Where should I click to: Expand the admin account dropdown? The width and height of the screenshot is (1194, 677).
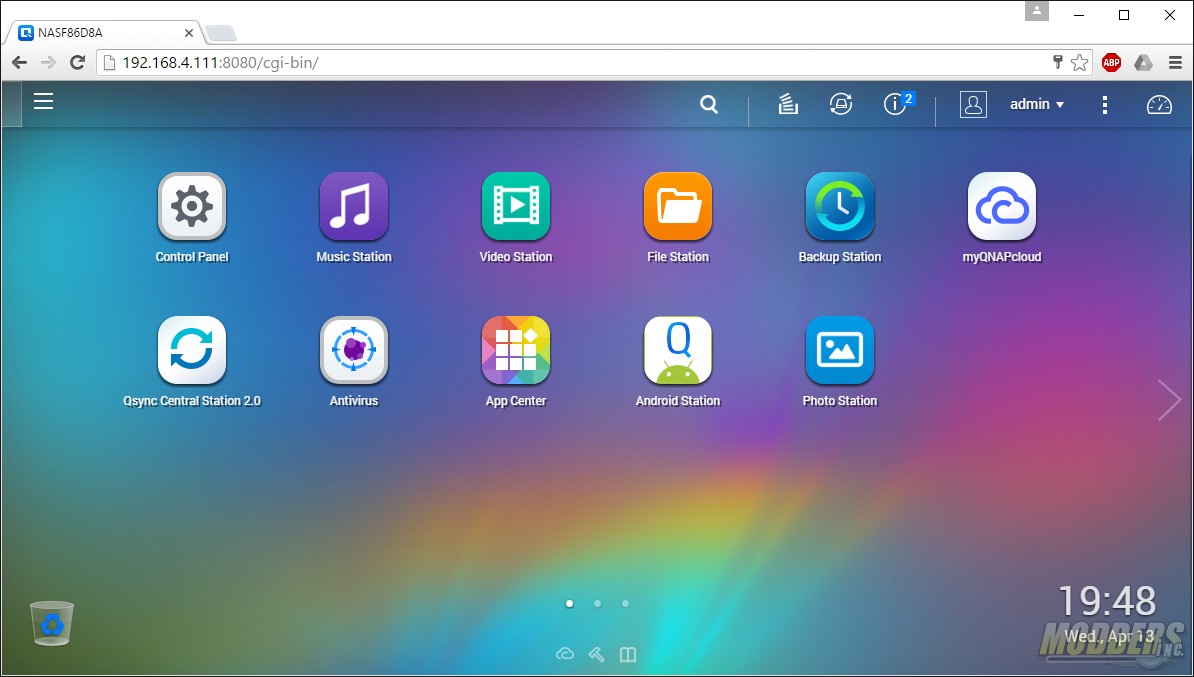pos(1036,104)
